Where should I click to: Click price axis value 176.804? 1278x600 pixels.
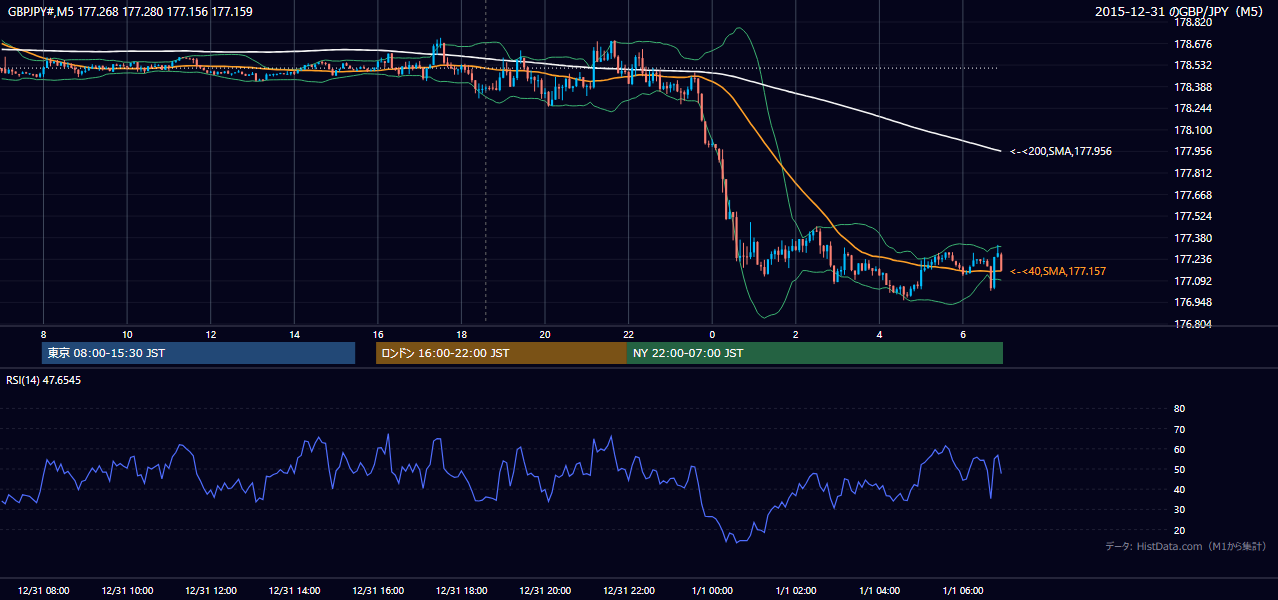click(x=1192, y=324)
